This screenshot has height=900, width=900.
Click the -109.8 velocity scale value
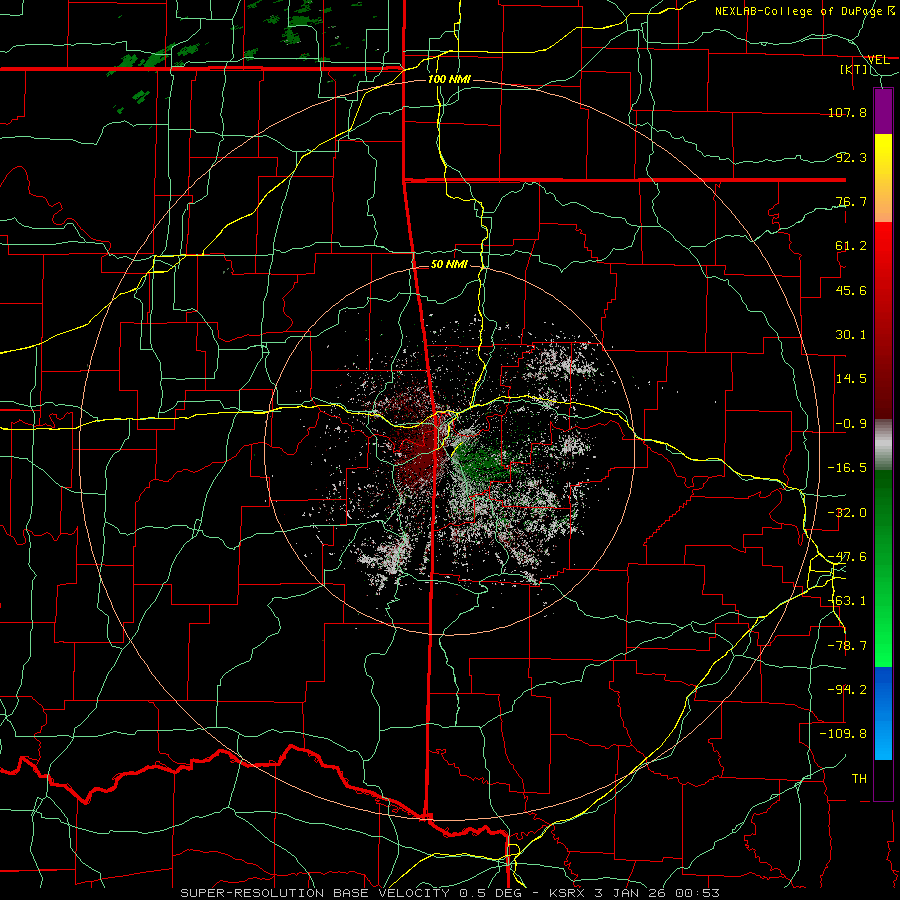click(x=843, y=734)
